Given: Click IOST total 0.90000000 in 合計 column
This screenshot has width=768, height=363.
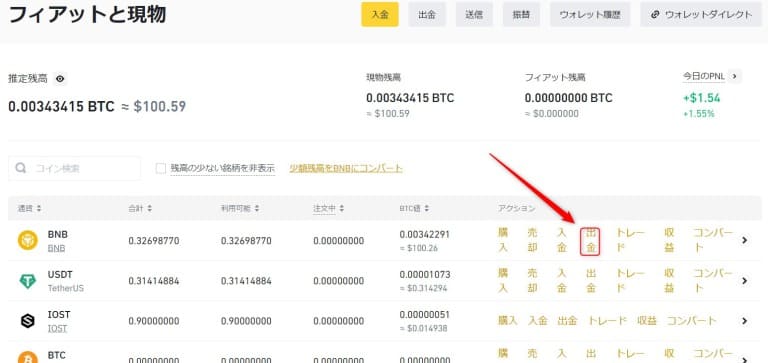Looking at the screenshot, I should [154, 321].
